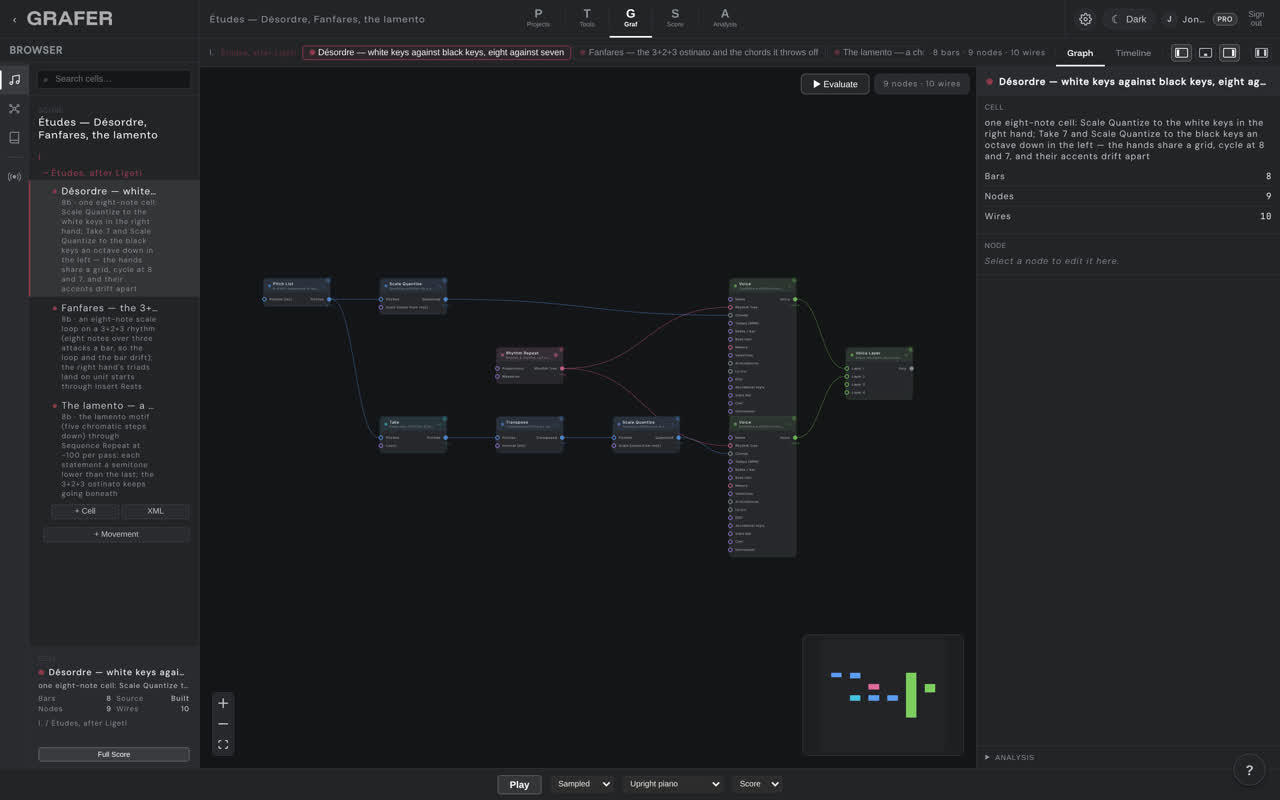Add a new Movement
Screen dimensions: 1280x800
(x=116, y=534)
